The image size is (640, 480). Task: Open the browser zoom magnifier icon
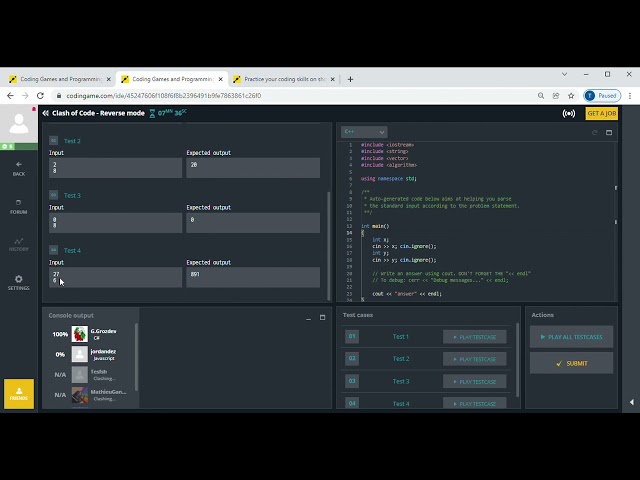pyautogui.click(x=541, y=96)
